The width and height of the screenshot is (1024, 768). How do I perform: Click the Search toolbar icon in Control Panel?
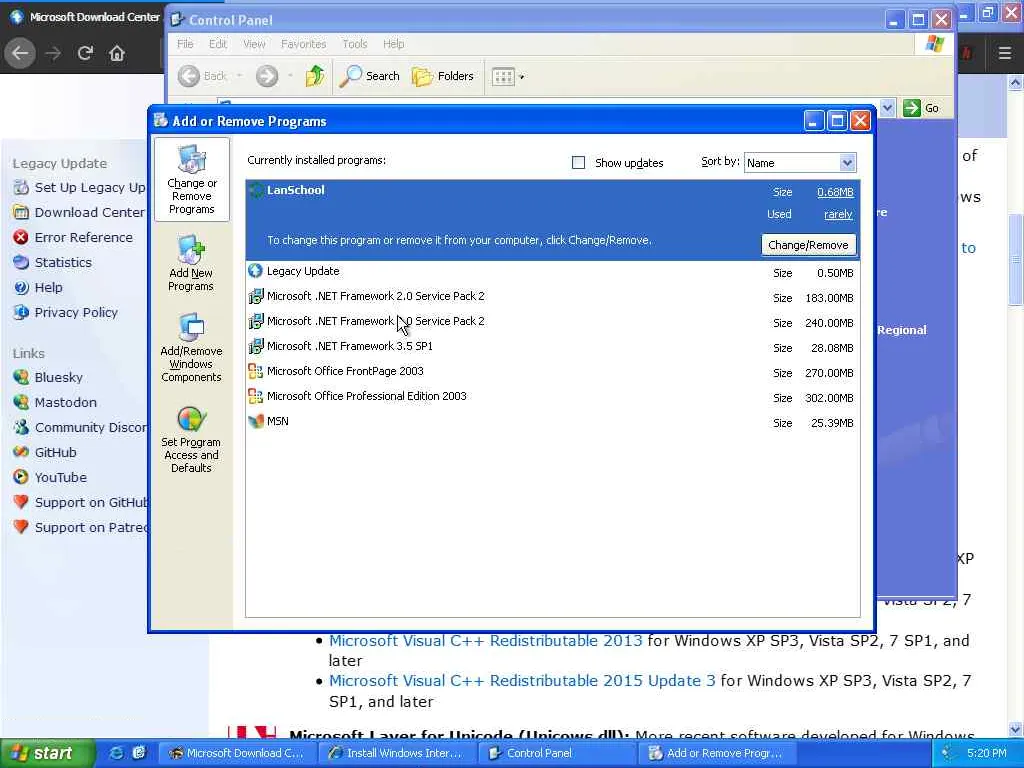[x=351, y=76]
